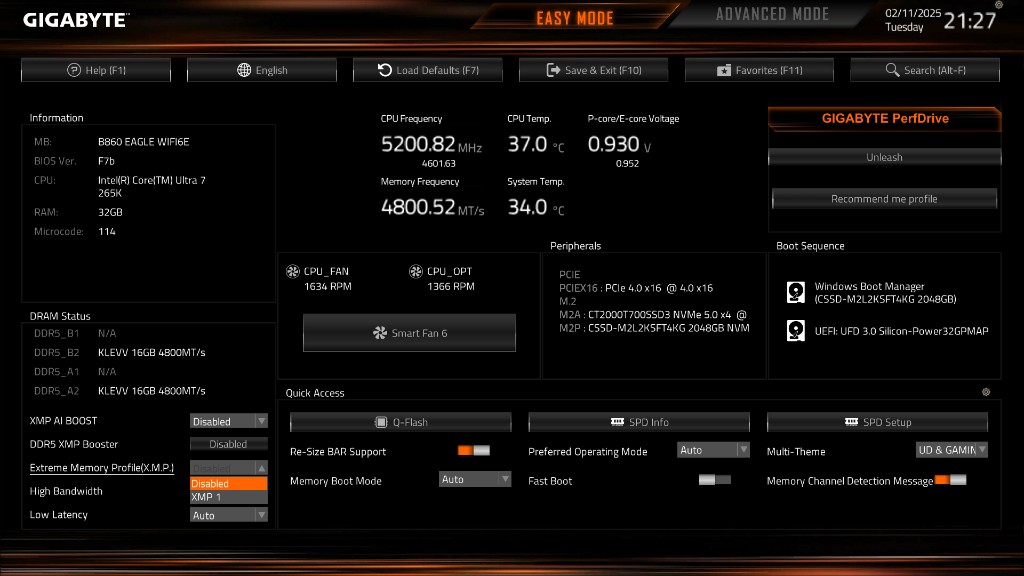Click the SPD Setup memory icon
1024x576 pixels.
pos(851,422)
